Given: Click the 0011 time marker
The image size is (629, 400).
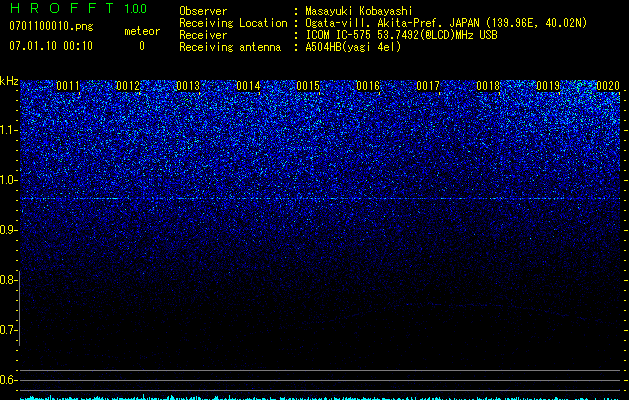Looking at the screenshot, I should [x=68, y=86].
